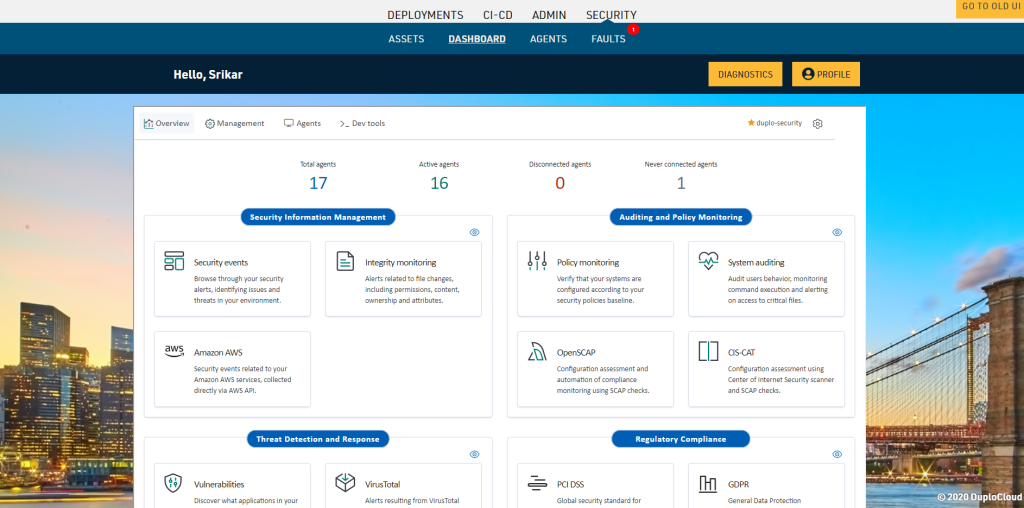
Task: Click the CIS-CAT module icon
Action: [x=708, y=351]
